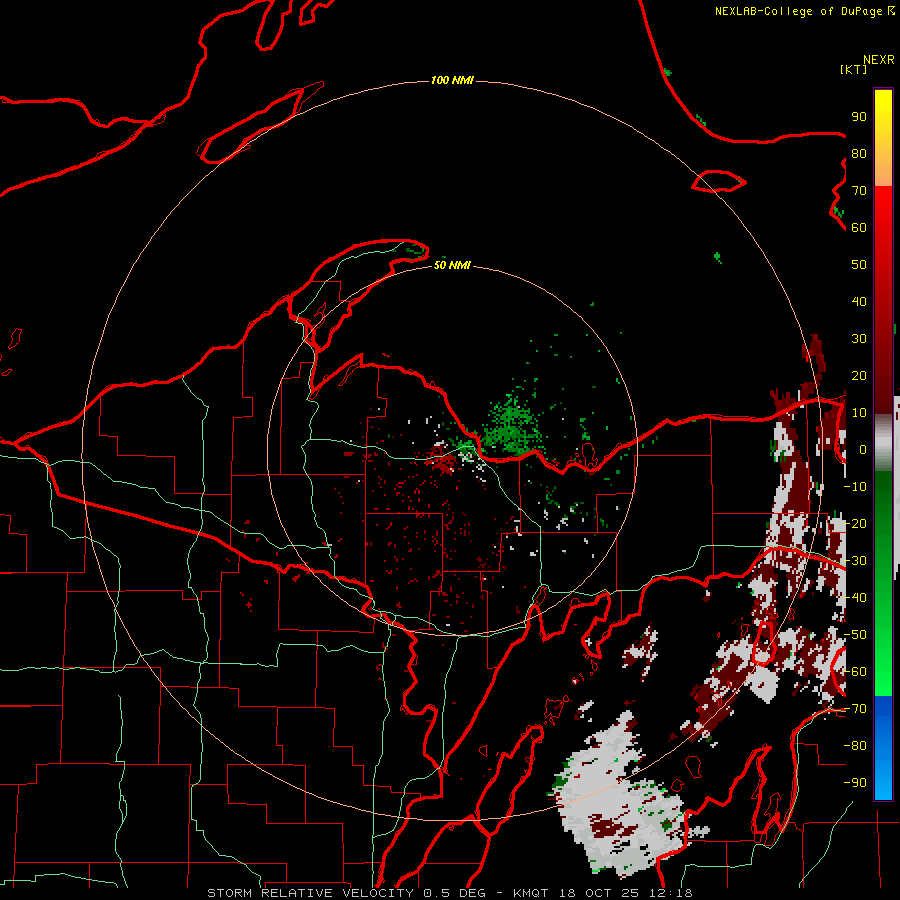Click the -10 value on the velocity scale
Screen dimensions: 900x900
(855, 487)
